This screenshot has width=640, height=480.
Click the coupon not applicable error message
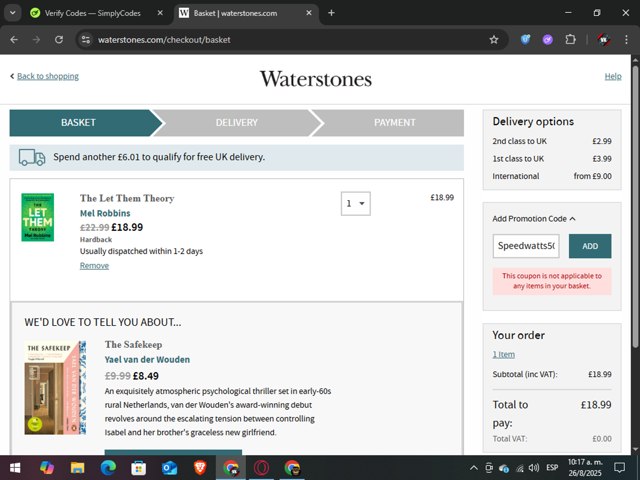552,281
